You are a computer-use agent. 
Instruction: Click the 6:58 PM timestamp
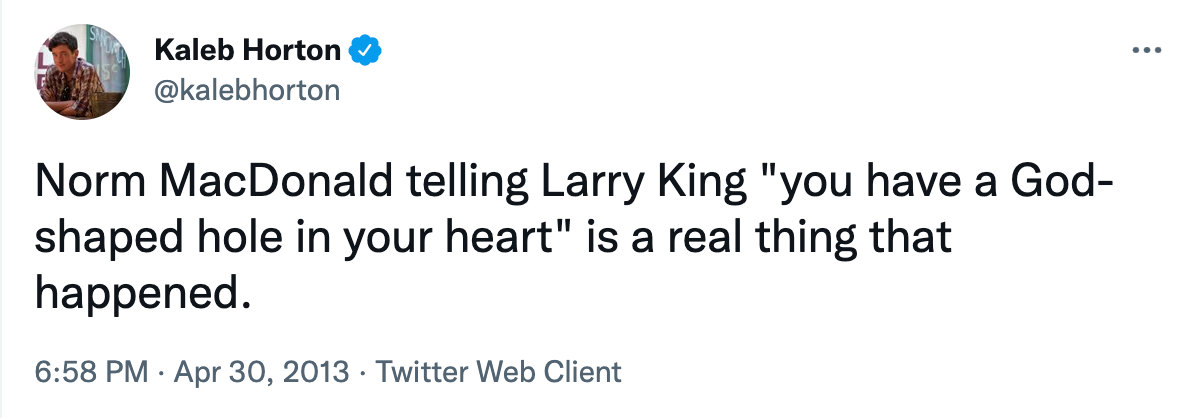pyautogui.click(x=91, y=373)
